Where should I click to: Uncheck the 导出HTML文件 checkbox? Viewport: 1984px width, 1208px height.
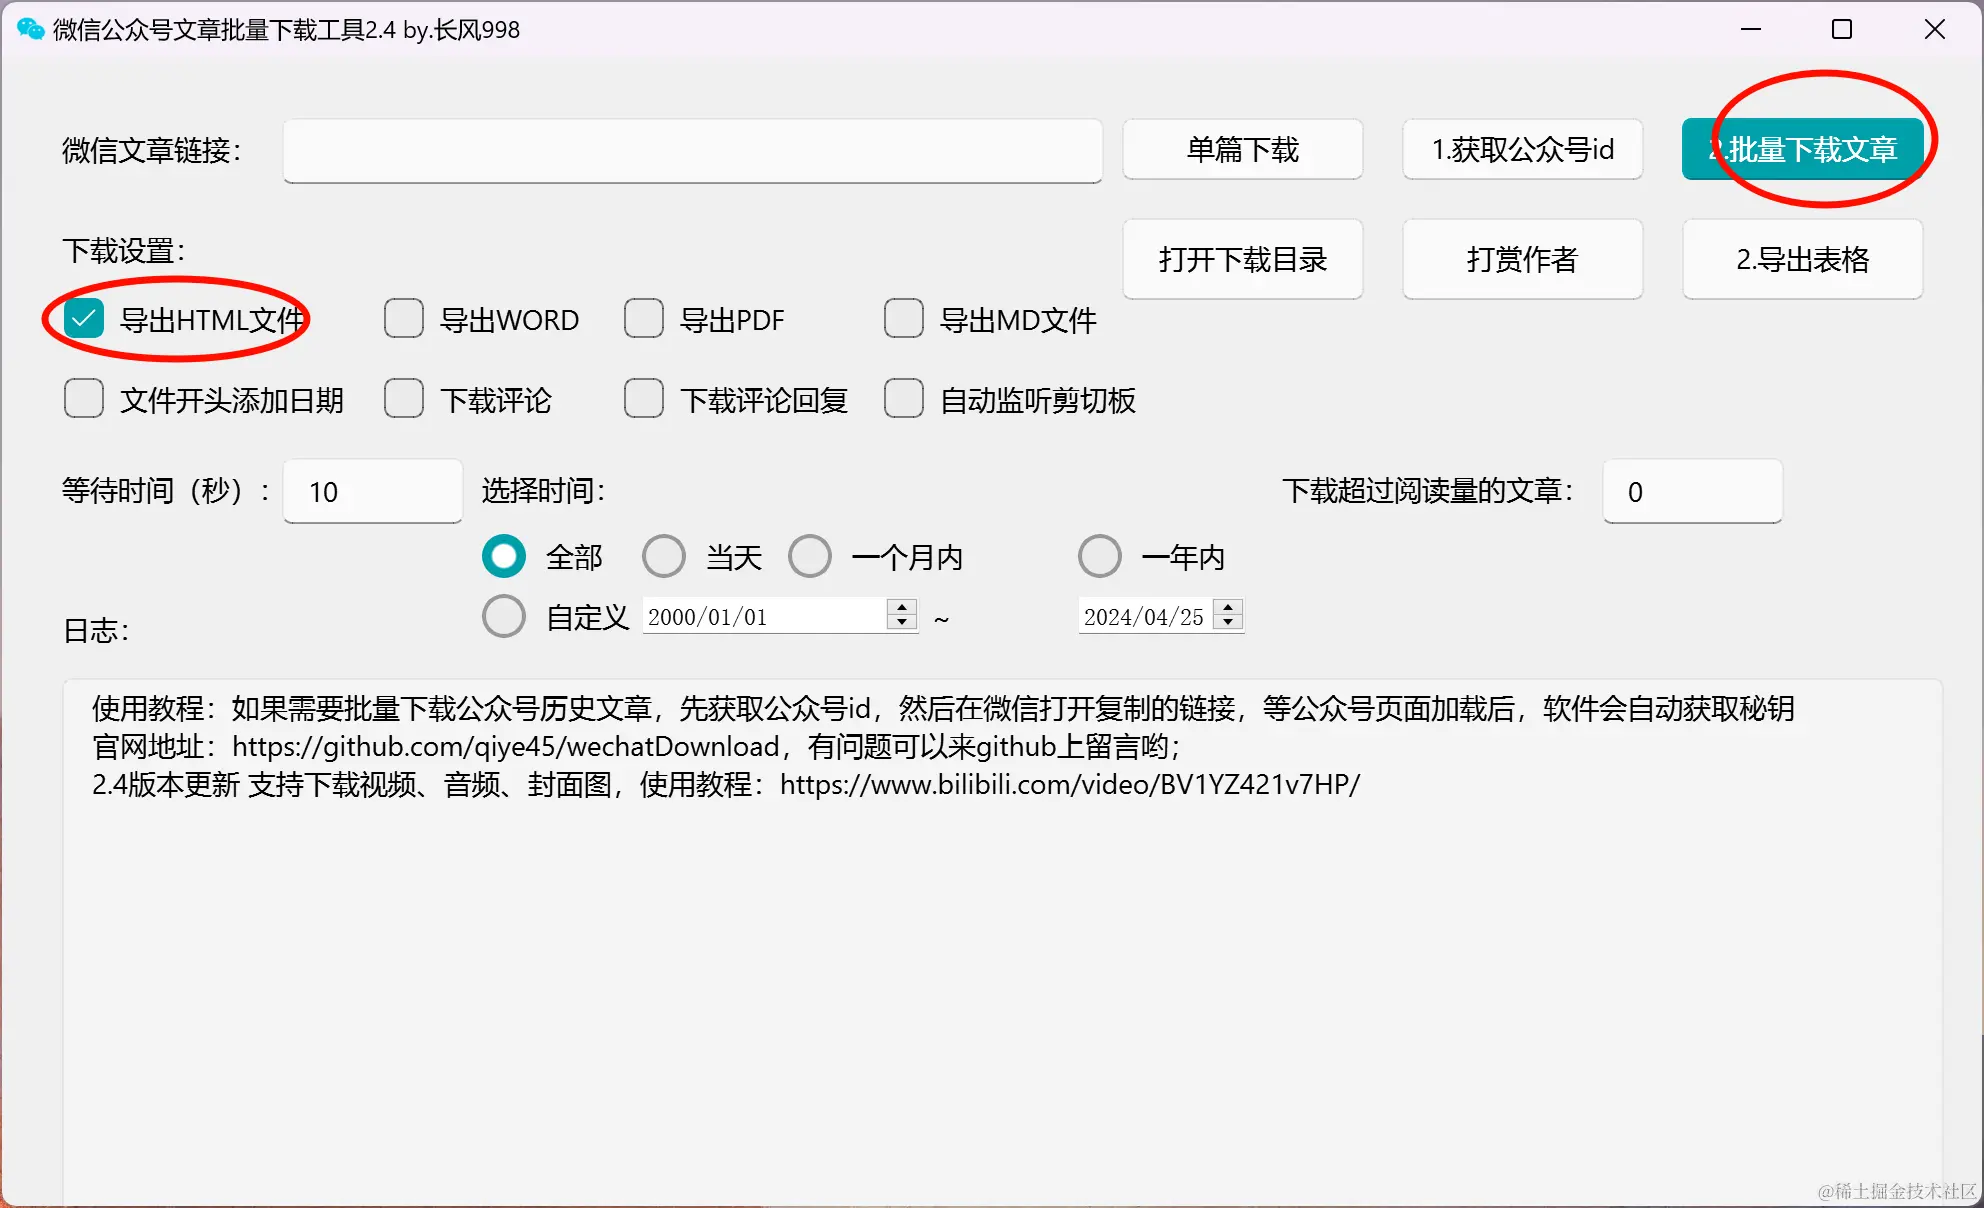84,320
